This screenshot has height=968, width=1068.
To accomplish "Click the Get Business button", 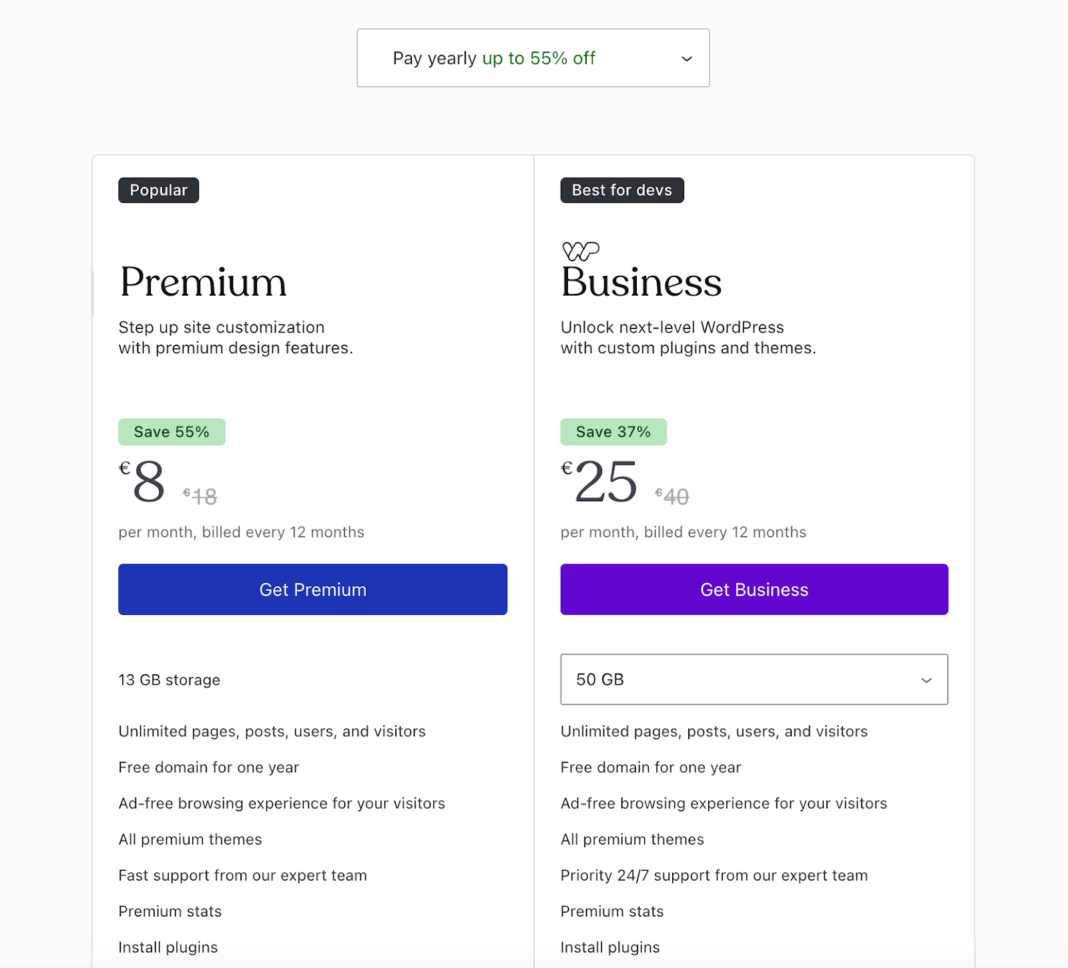I will 754,589.
